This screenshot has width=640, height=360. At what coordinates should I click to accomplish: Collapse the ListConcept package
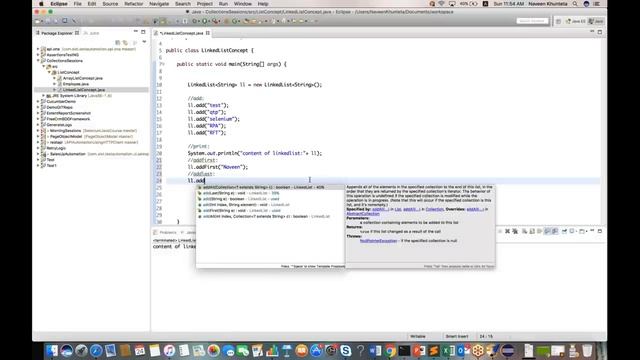click(x=49, y=72)
